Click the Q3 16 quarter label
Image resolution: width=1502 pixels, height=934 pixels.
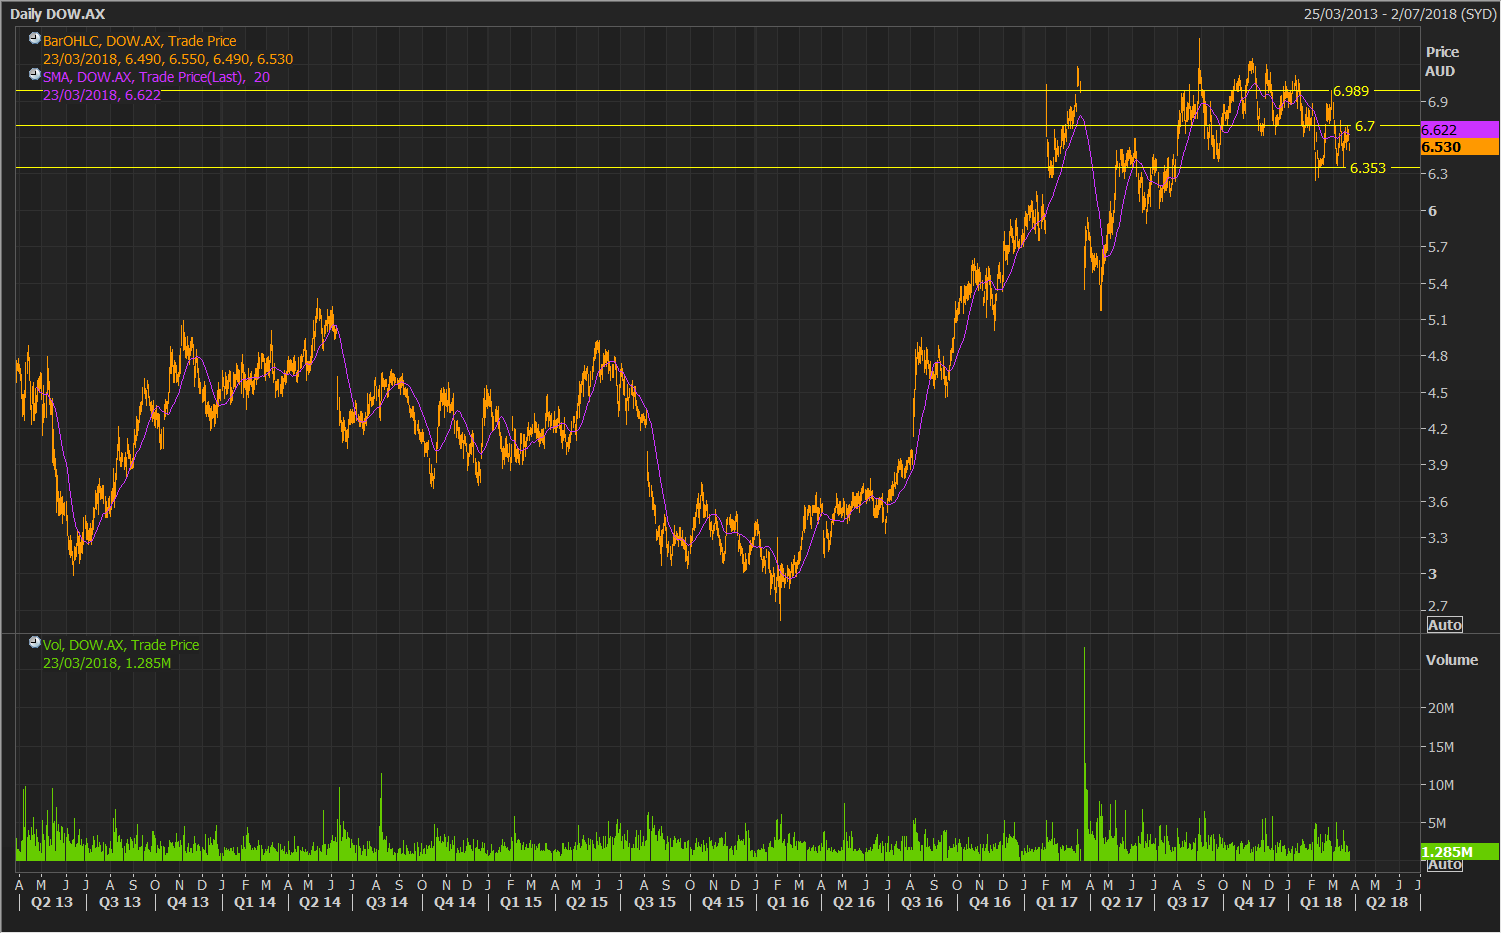pyautogui.click(x=922, y=902)
